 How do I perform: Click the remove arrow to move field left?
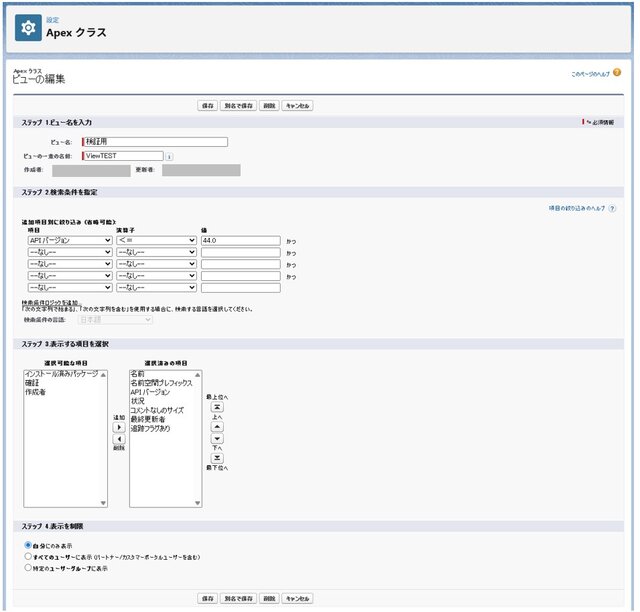click(x=119, y=439)
